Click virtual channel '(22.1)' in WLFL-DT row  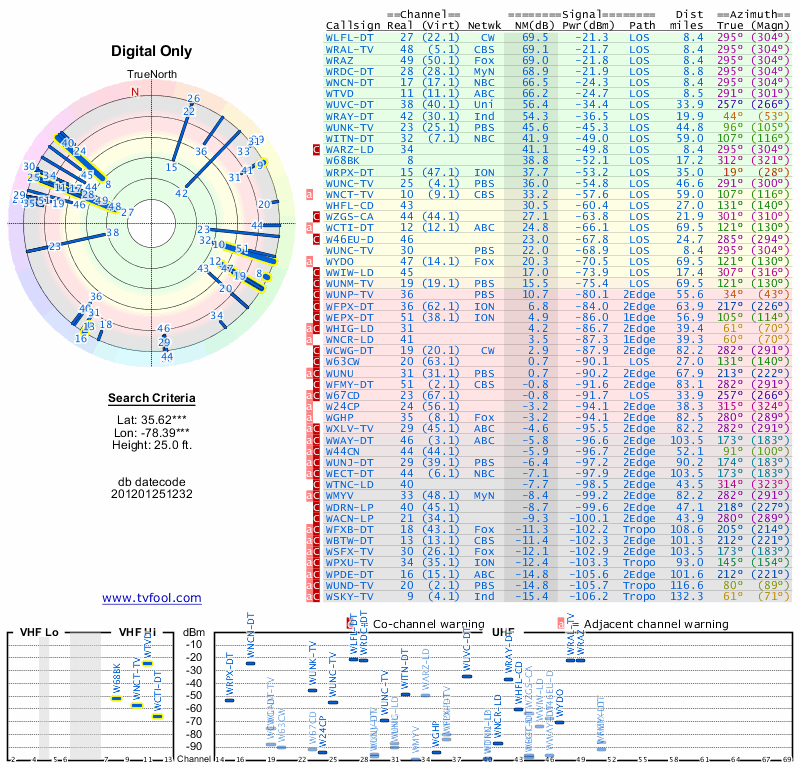point(441,38)
